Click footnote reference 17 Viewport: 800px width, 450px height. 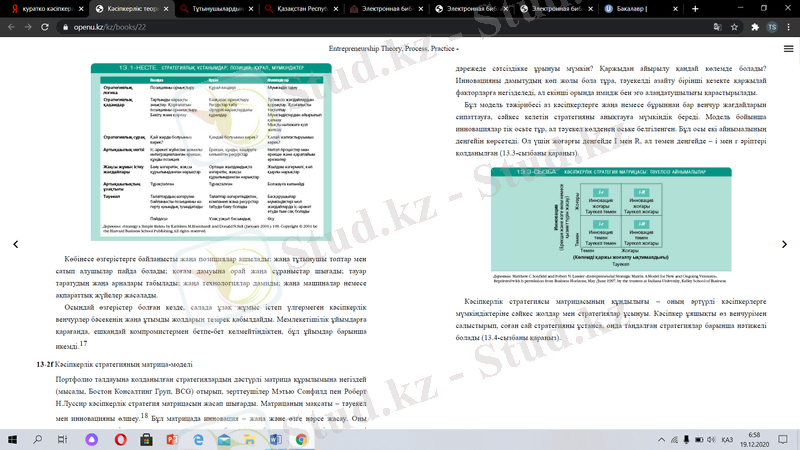click(83, 343)
